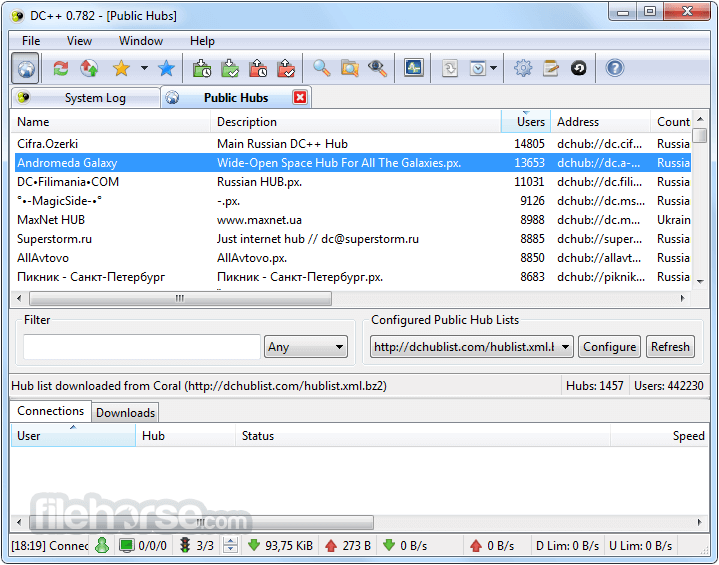Select the Пикник - Санкт-Петербург hub row

pos(353,277)
